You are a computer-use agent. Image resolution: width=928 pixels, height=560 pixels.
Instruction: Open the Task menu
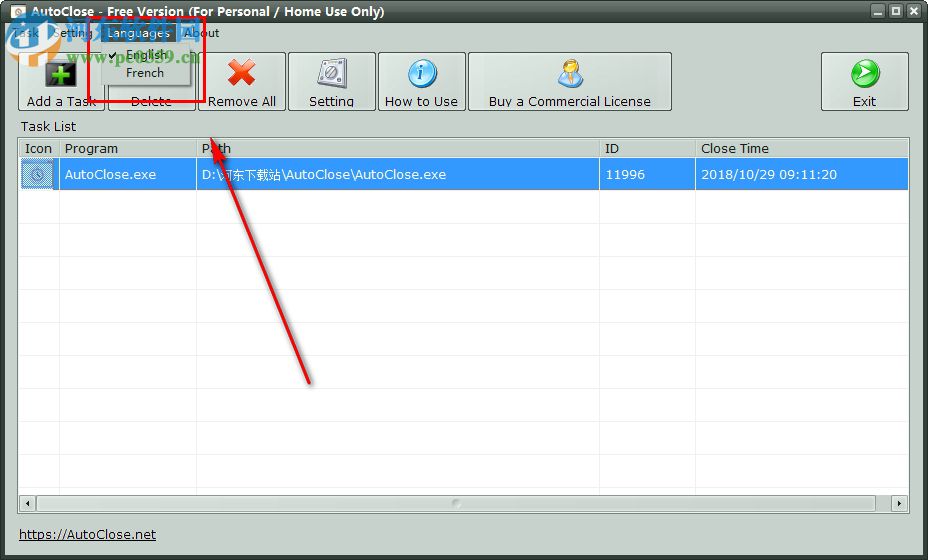pos(26,33)
